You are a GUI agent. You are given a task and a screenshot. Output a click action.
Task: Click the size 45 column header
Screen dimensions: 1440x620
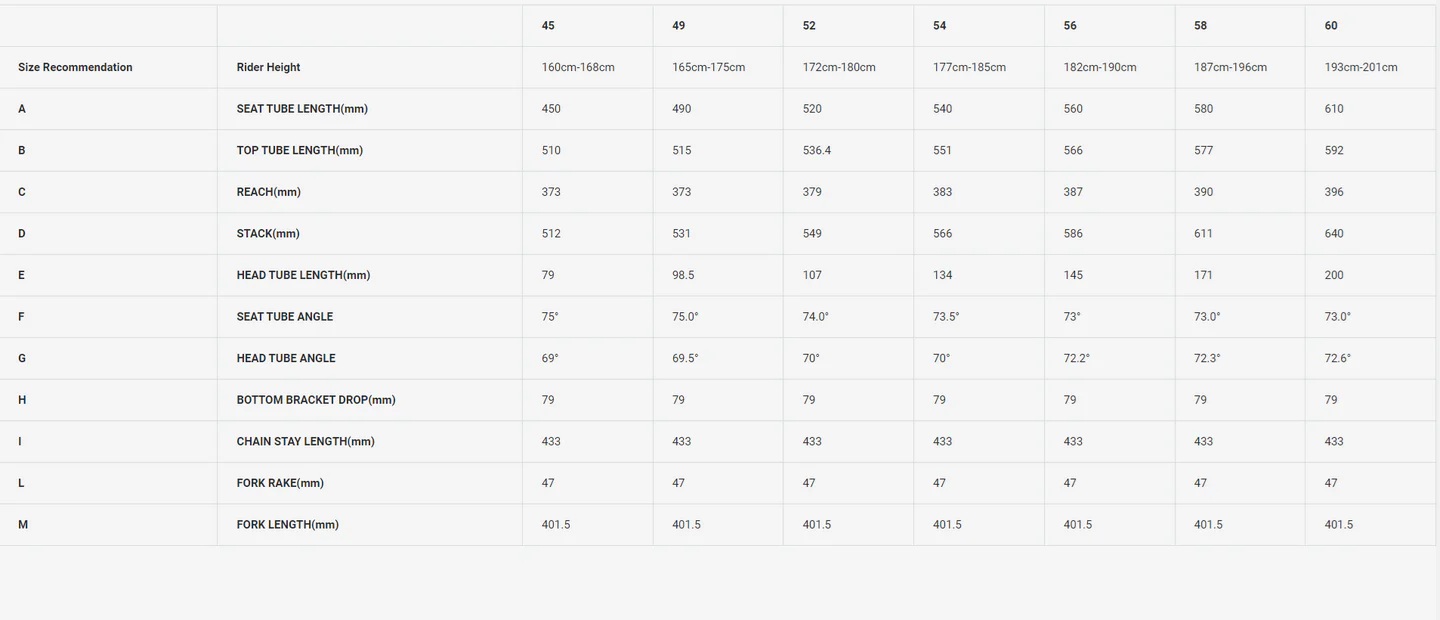point(548,26)
